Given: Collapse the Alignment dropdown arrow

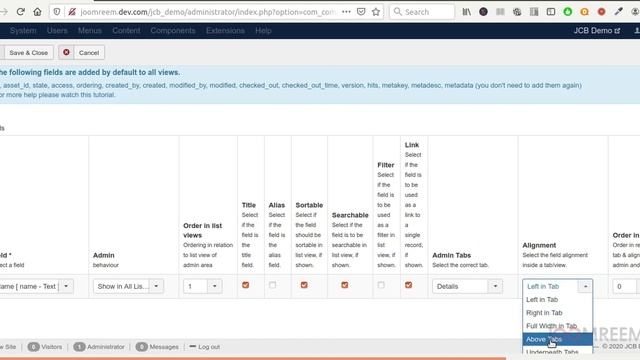Looking at the screenshot, I should 585,286.
